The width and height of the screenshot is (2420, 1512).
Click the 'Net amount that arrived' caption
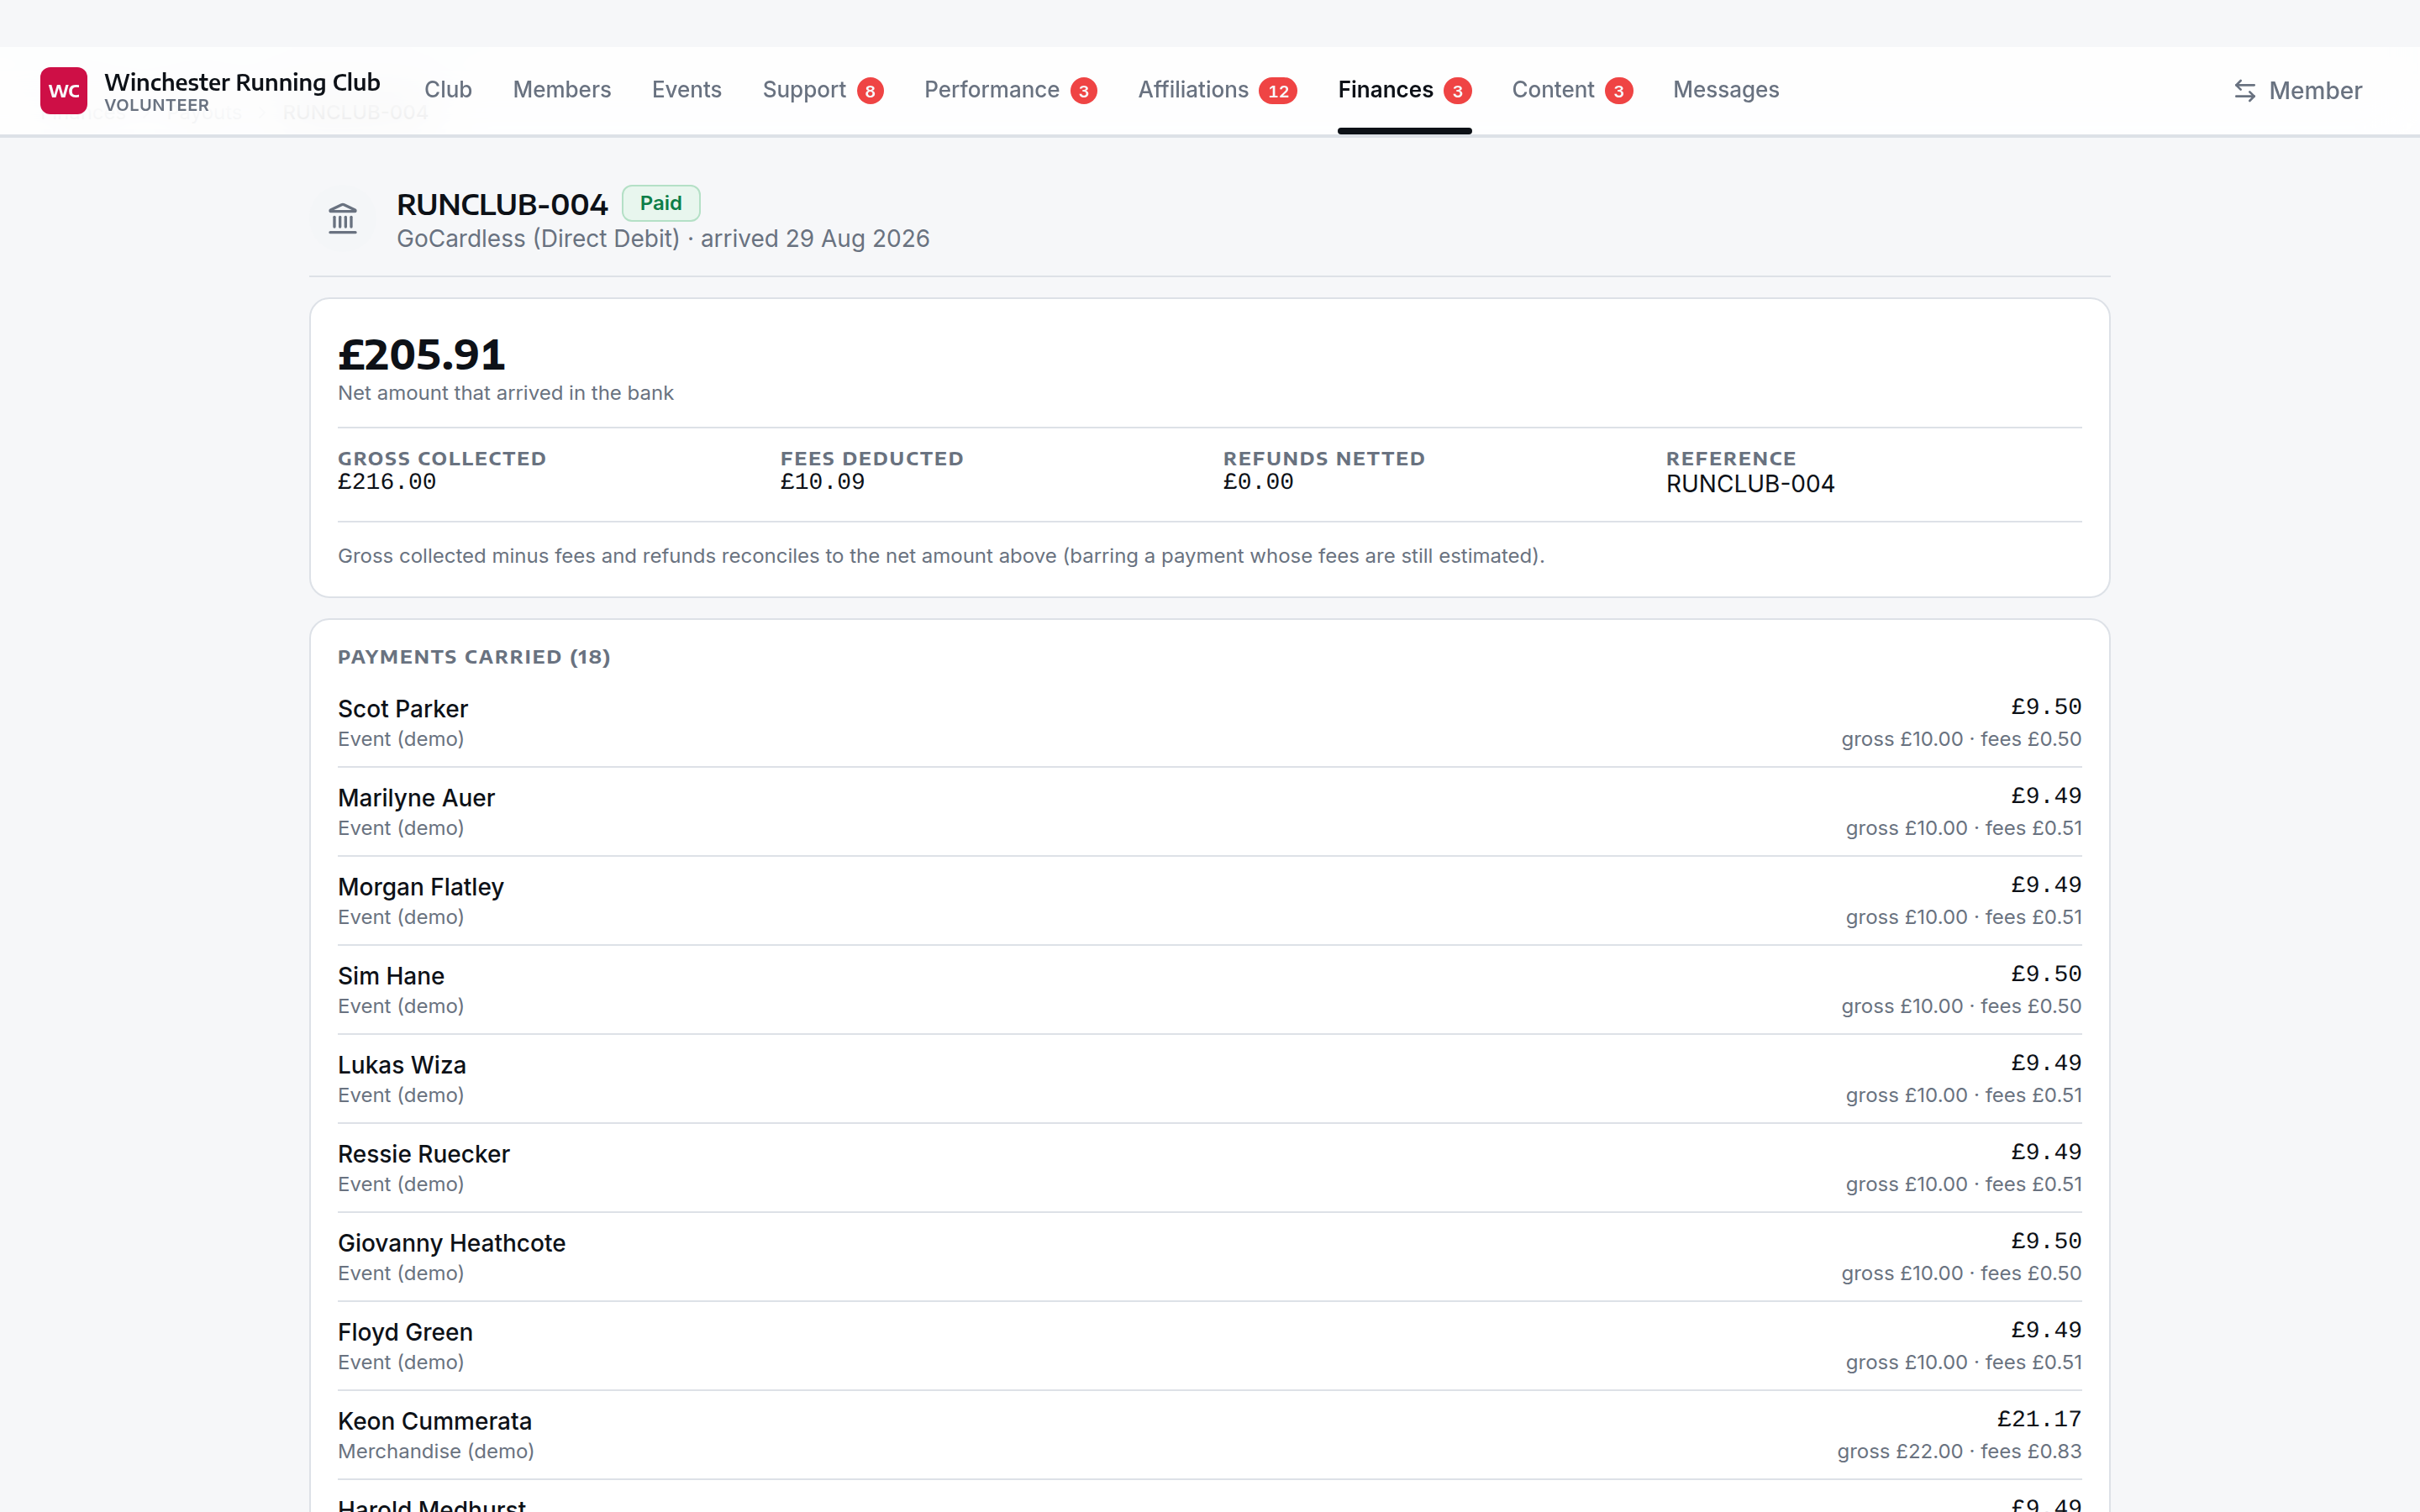coord(506,393)
